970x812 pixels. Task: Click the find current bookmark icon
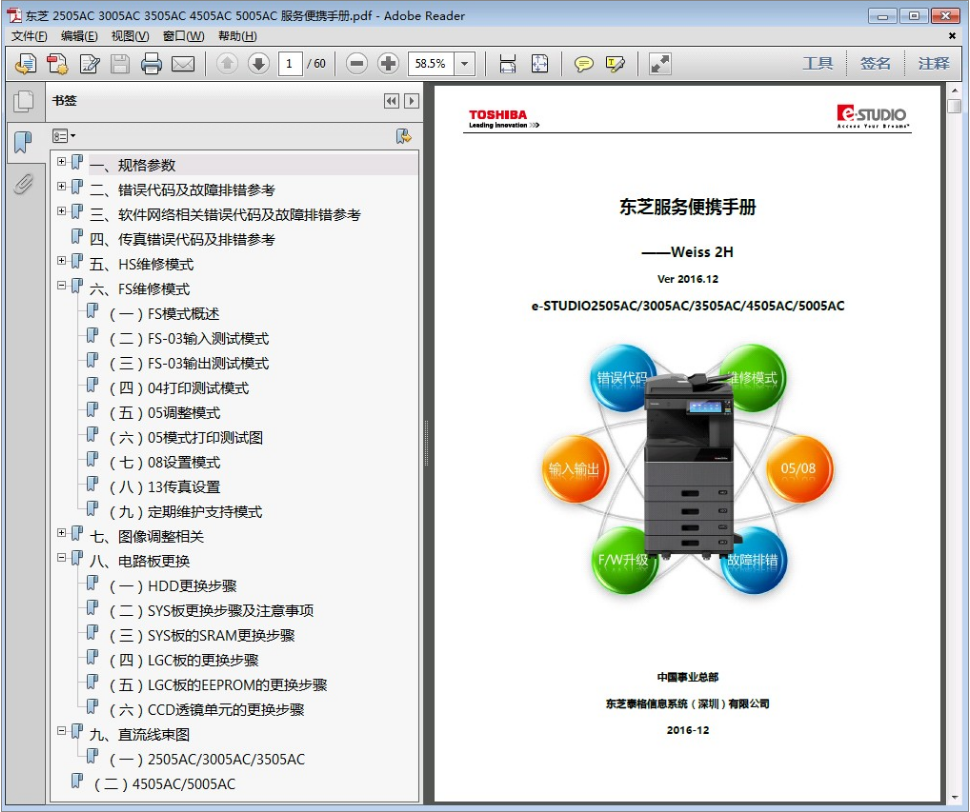[403, 136]
